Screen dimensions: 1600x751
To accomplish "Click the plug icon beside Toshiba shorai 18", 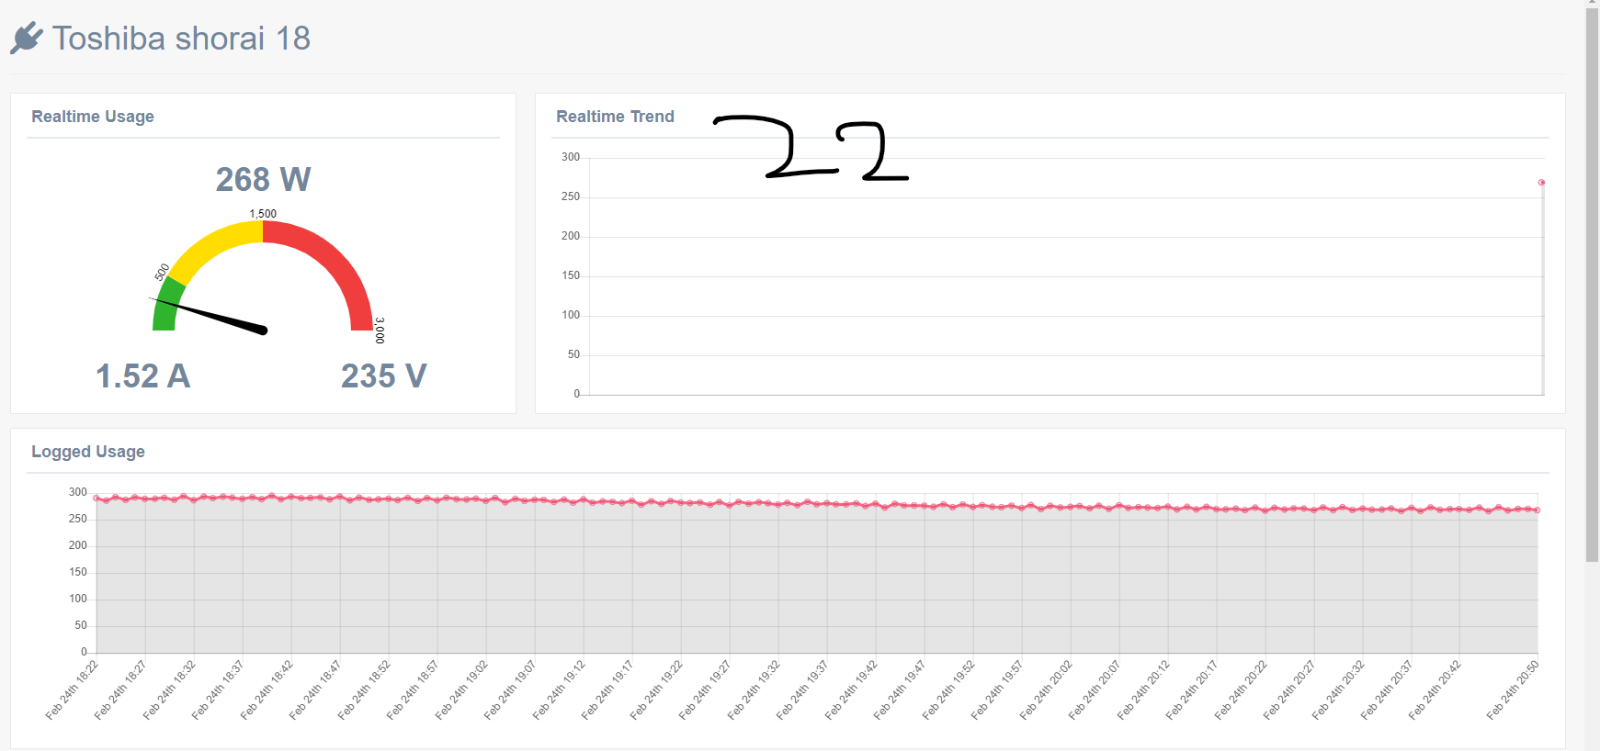I will pyautogui.click(x=26, y=38).
